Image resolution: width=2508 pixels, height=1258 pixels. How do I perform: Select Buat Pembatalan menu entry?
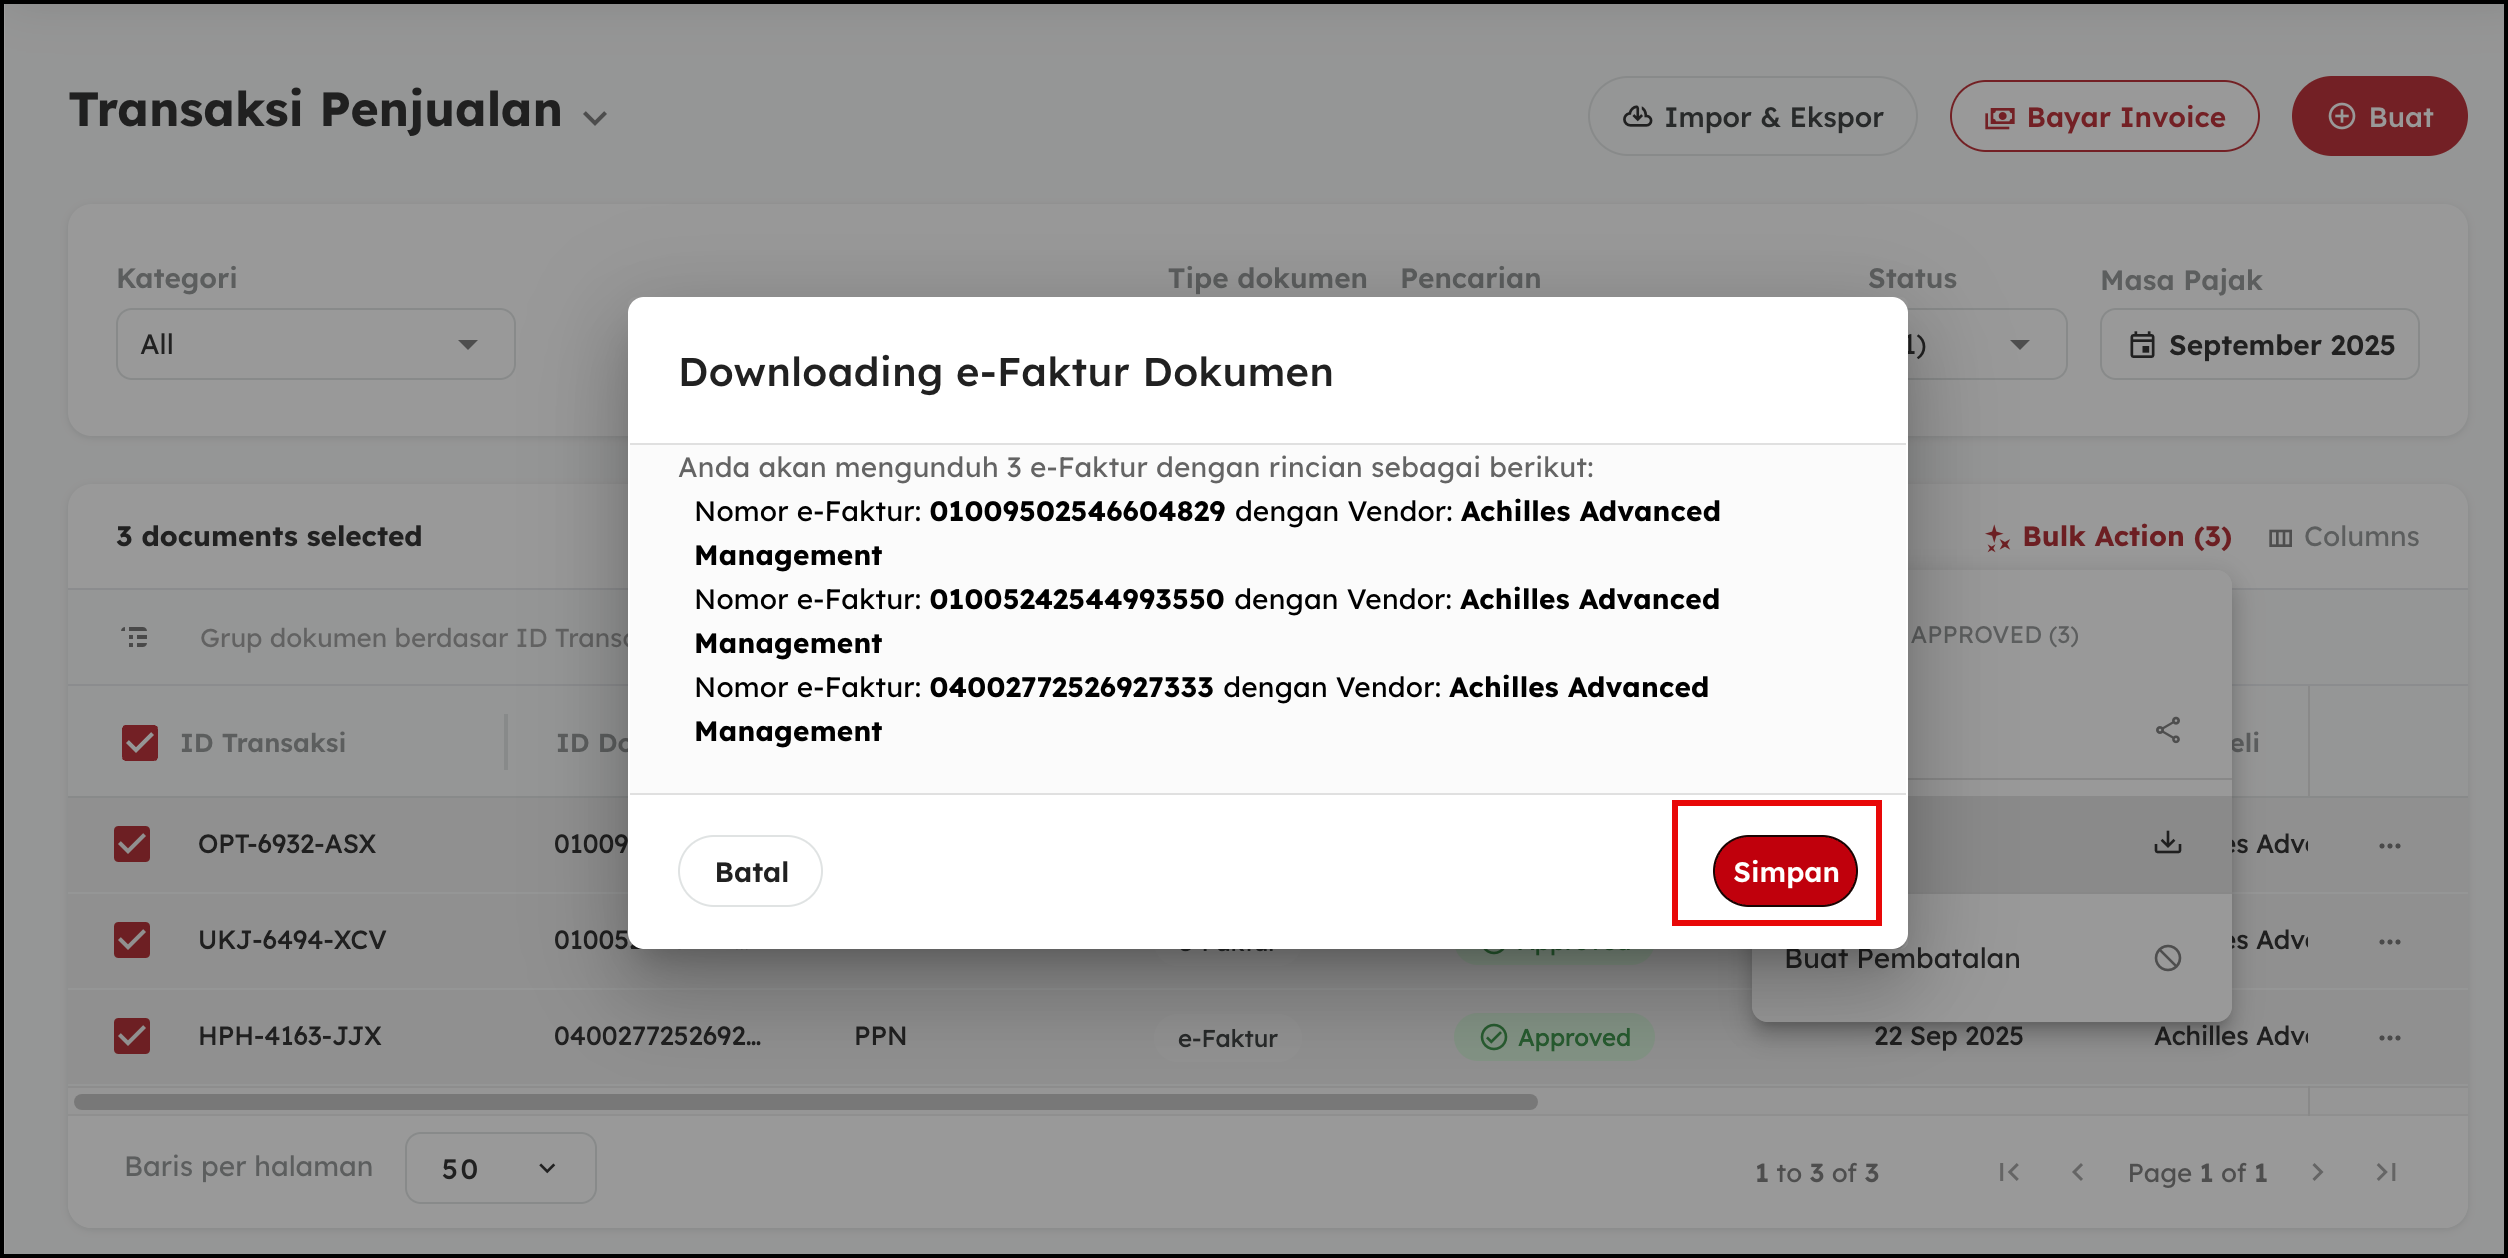(1902, 958)
